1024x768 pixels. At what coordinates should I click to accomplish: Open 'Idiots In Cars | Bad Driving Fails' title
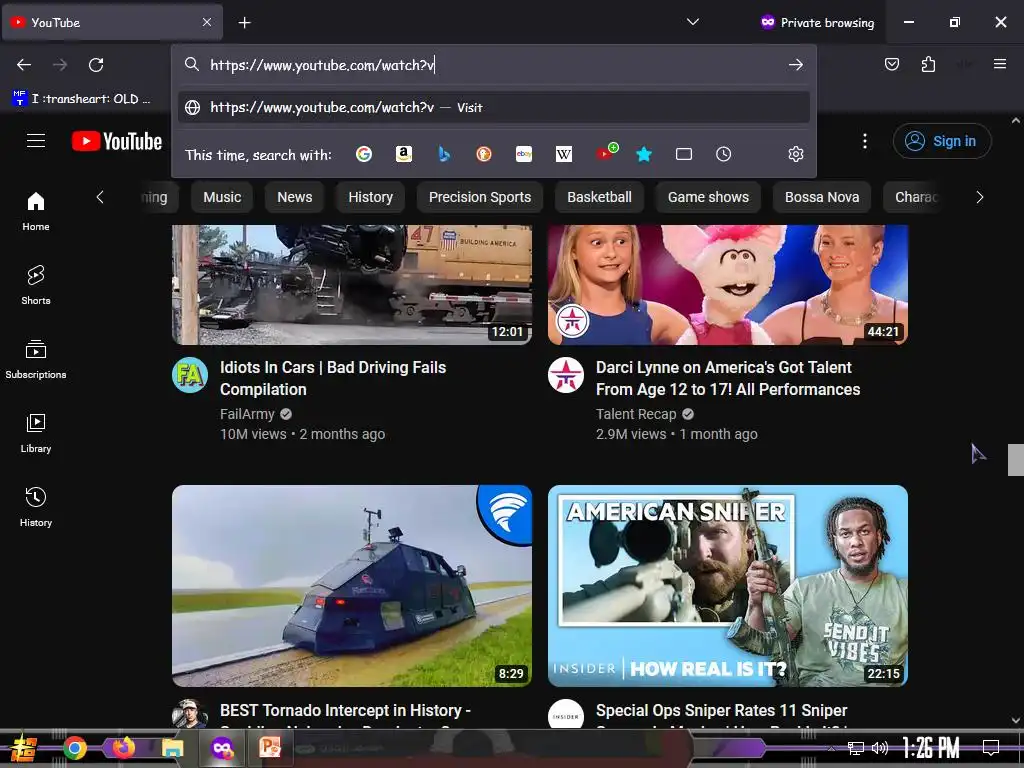tap(333, 378)
